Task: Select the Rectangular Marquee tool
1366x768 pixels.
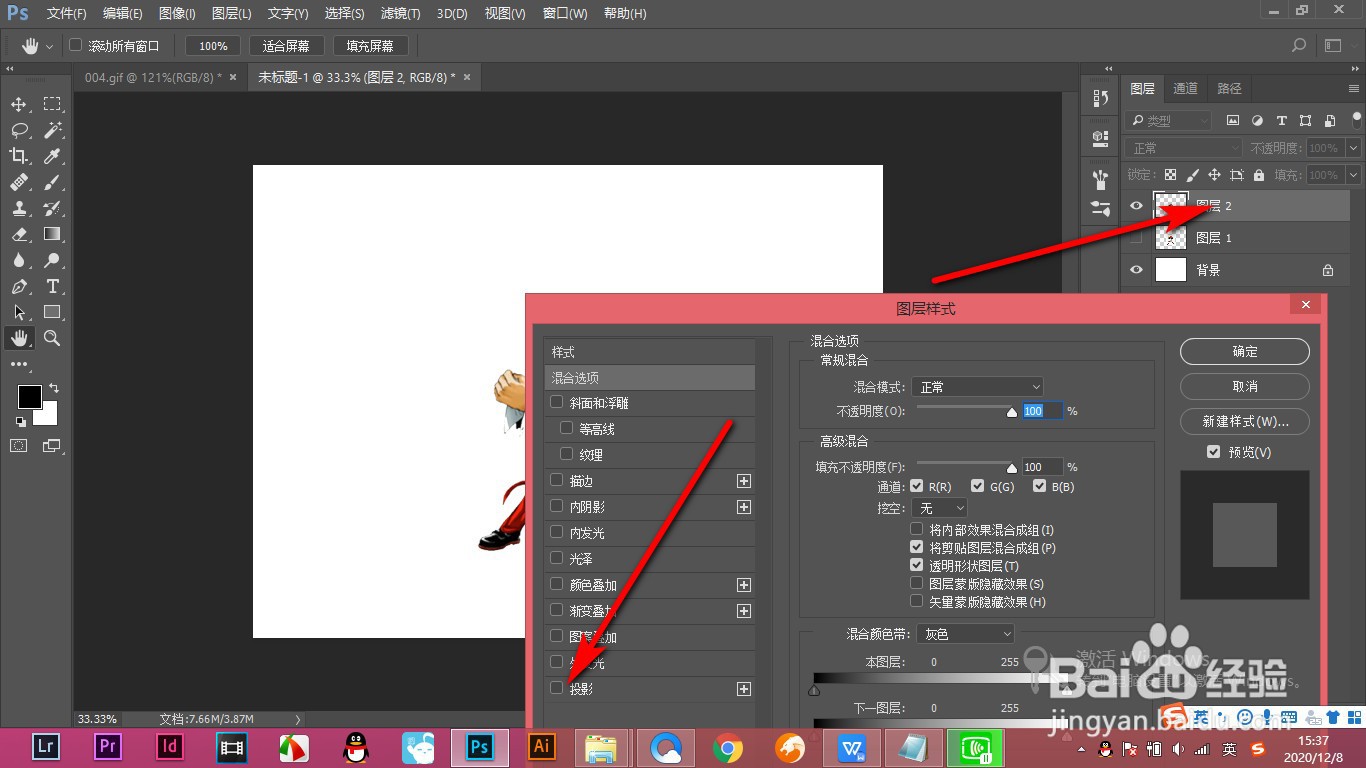Action: [52, 104]
